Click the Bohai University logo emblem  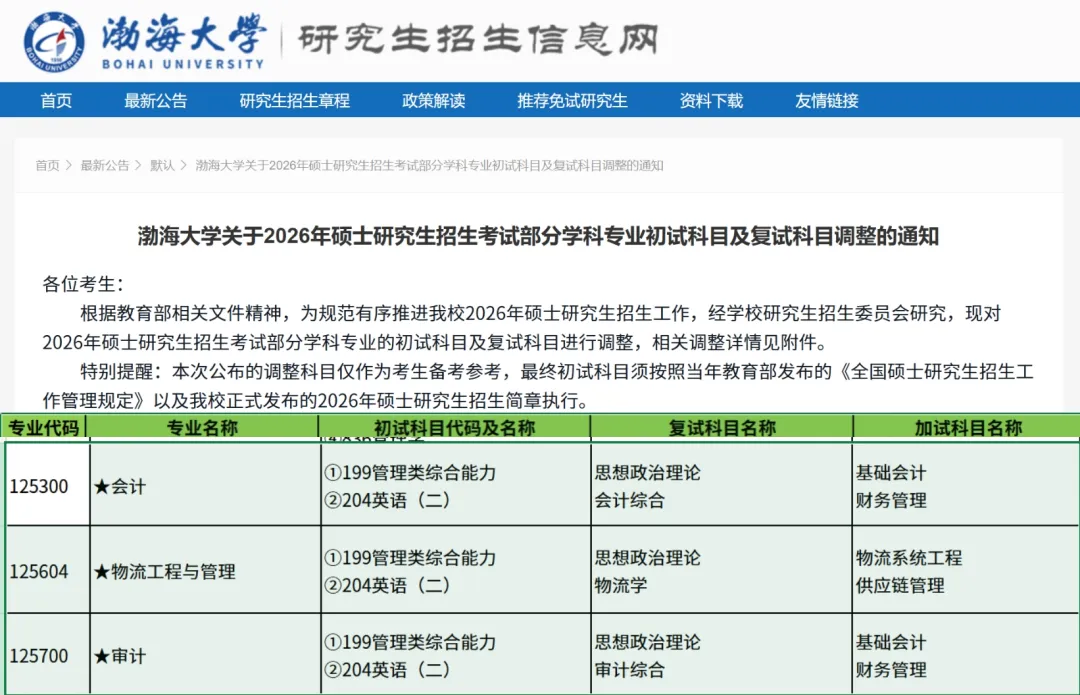54,42
